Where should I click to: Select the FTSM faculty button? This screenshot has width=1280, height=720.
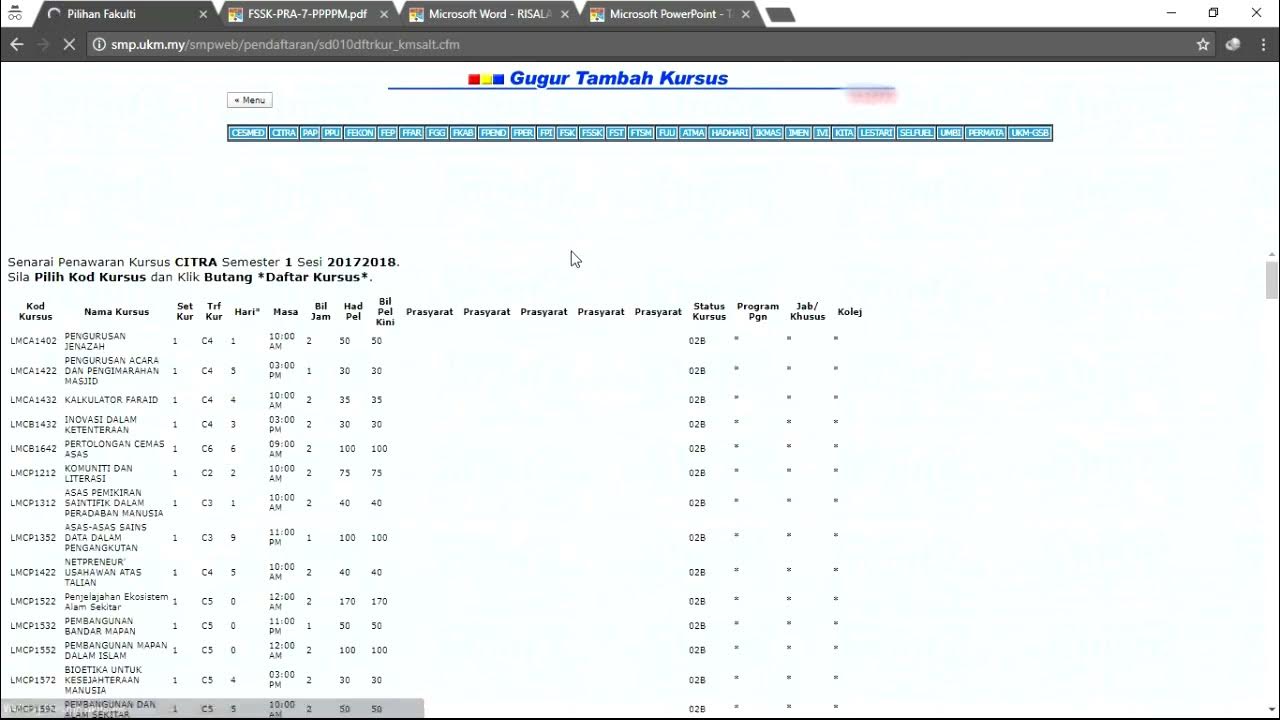[x=641, y=133]
